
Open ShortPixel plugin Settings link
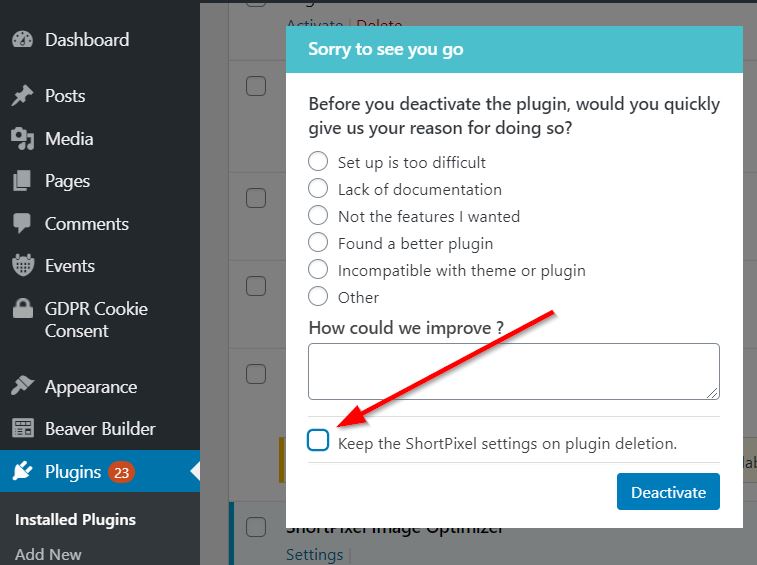pyautogui.click(x=314, y=554)
